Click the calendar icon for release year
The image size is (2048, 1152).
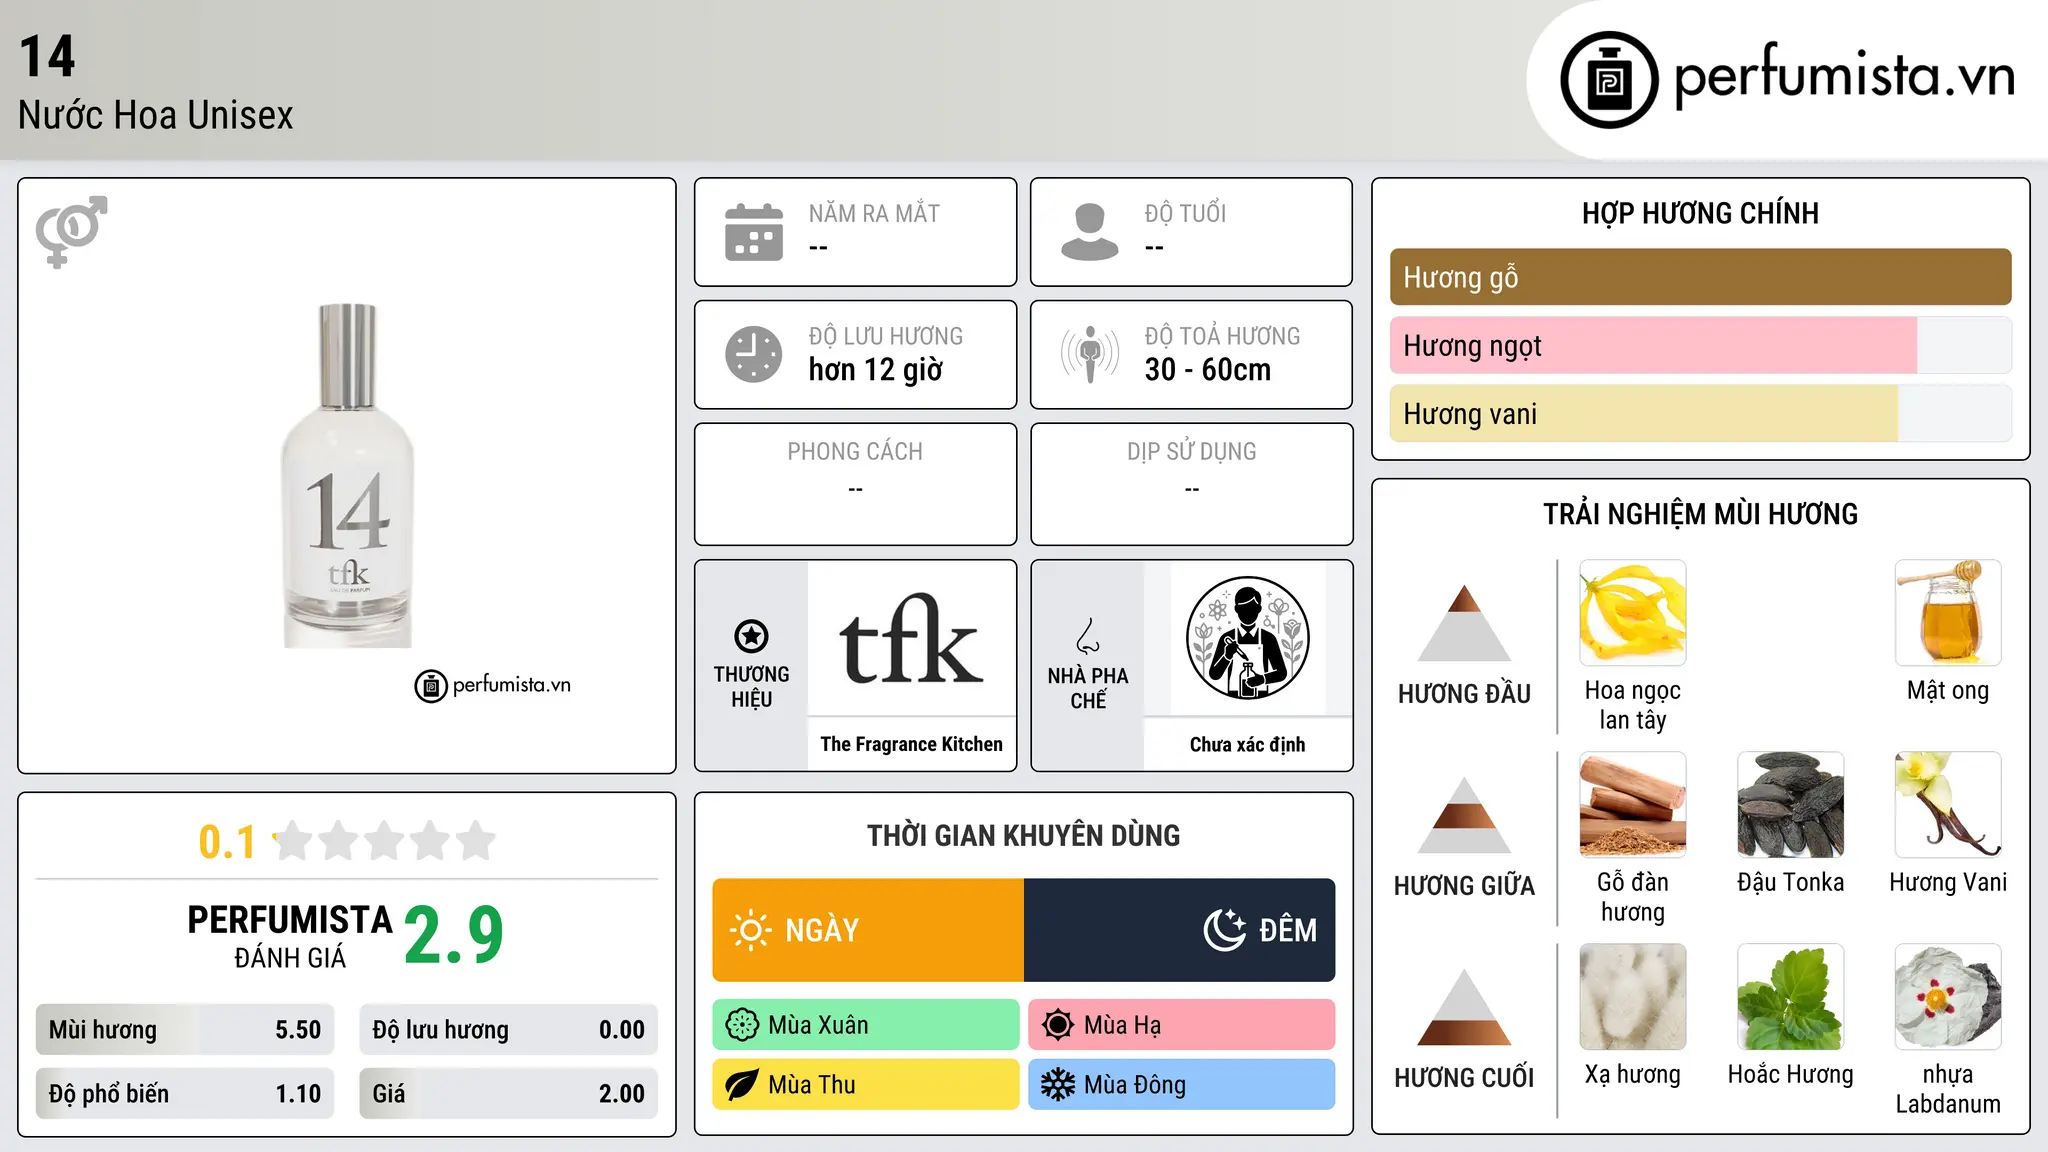point(754,232)
